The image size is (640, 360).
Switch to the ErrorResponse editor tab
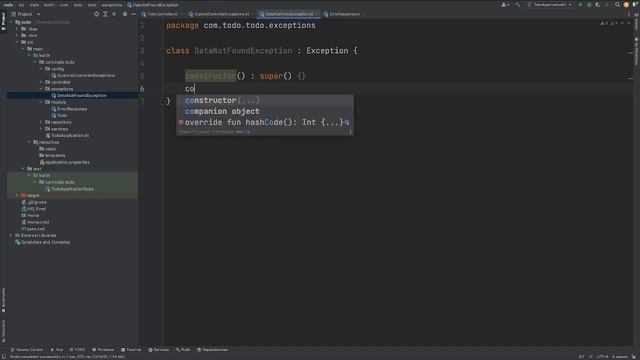click(344, 14)
